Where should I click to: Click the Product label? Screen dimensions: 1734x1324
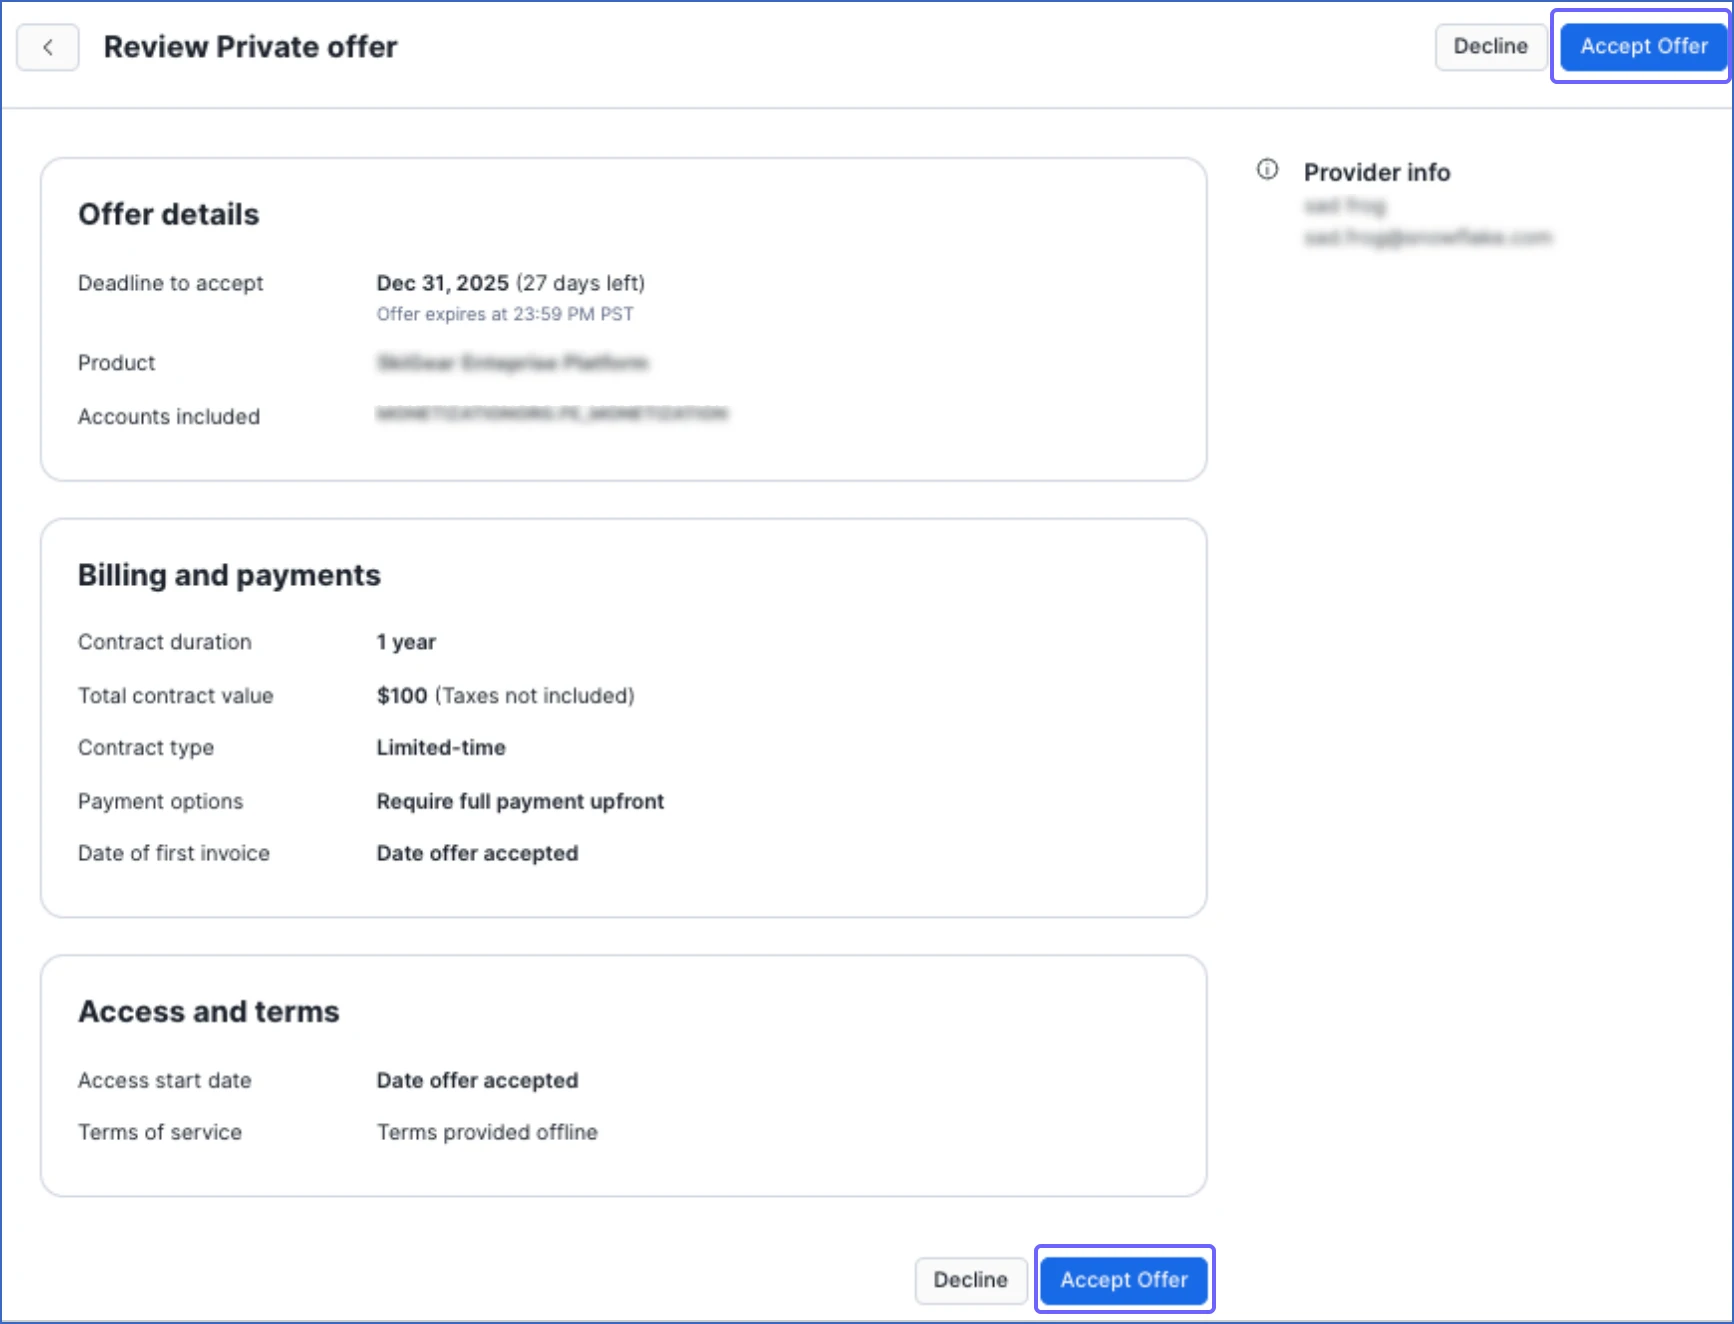tap(116, 363)
